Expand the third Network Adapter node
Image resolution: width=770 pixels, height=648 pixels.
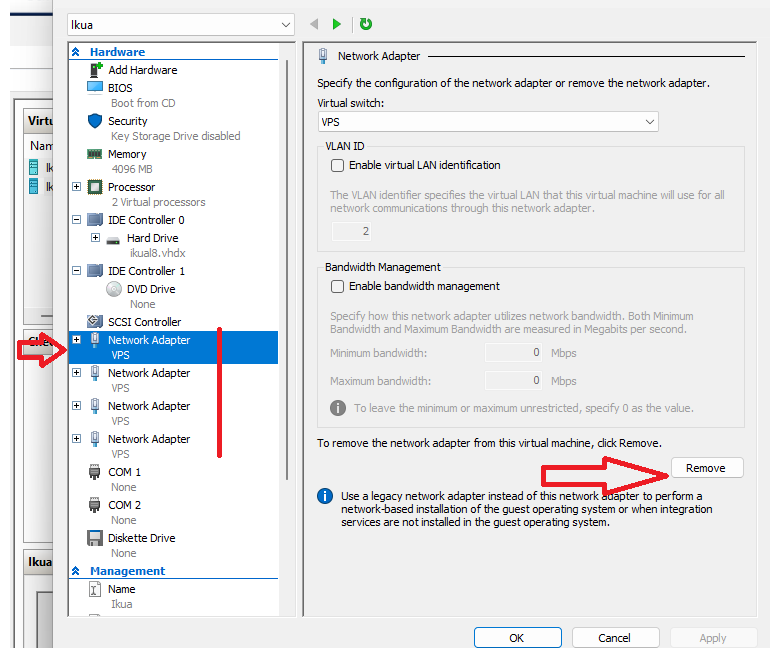coord(77,405)
